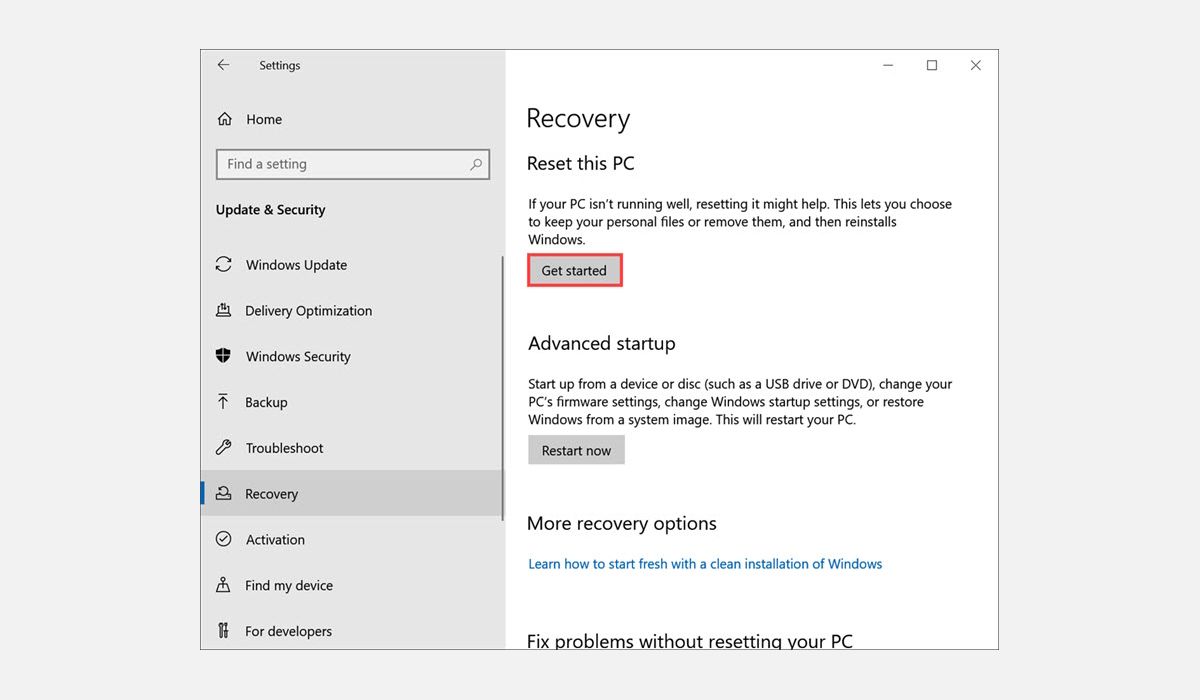Select the Windows Update refresh icon
Screen dimensions: 1200x700
click(x=224, y=264)
